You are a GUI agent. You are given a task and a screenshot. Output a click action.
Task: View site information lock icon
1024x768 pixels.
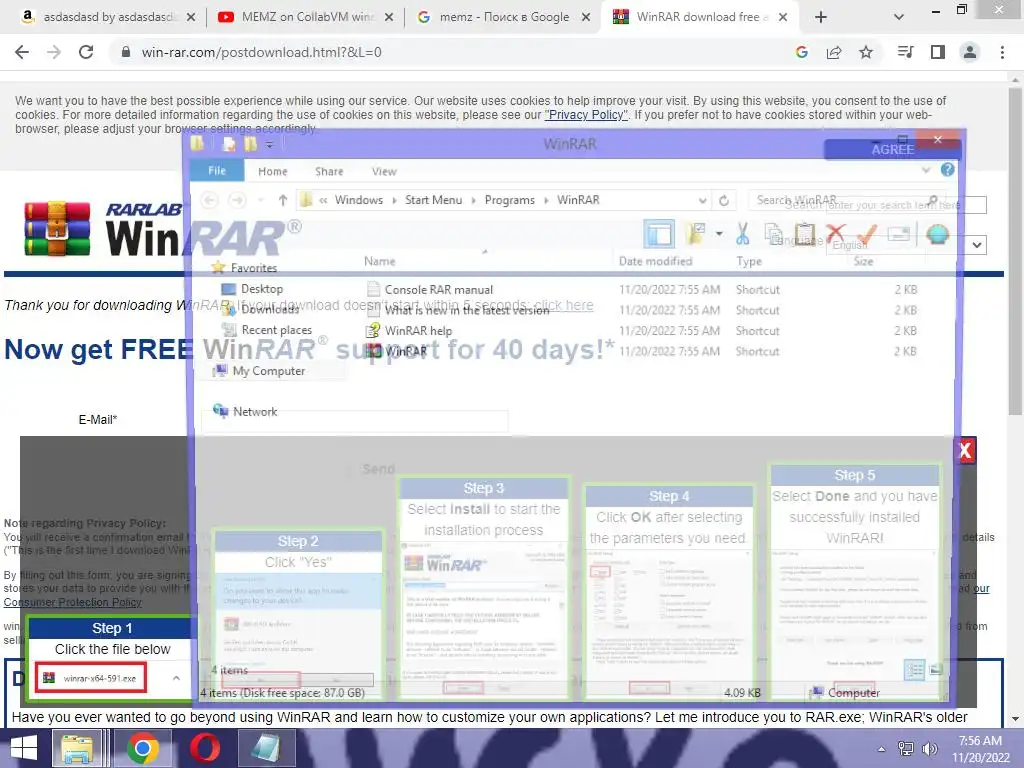tap(126, 52)
